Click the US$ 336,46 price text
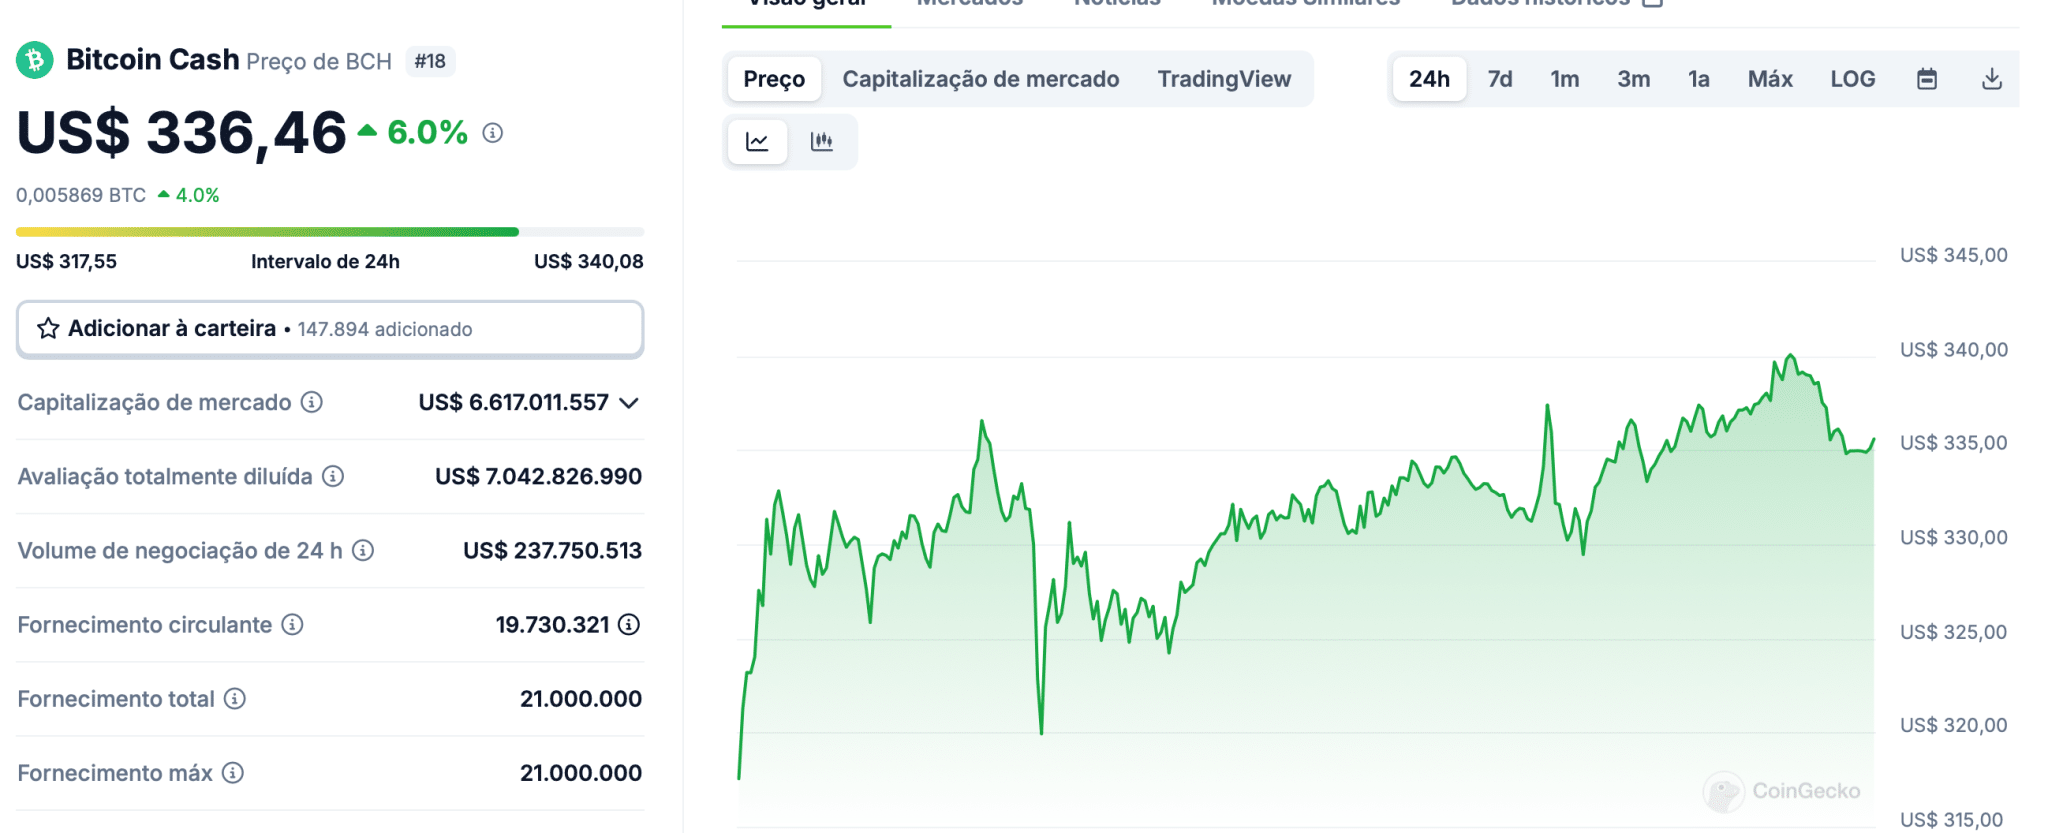 click(x=181, y=133)
